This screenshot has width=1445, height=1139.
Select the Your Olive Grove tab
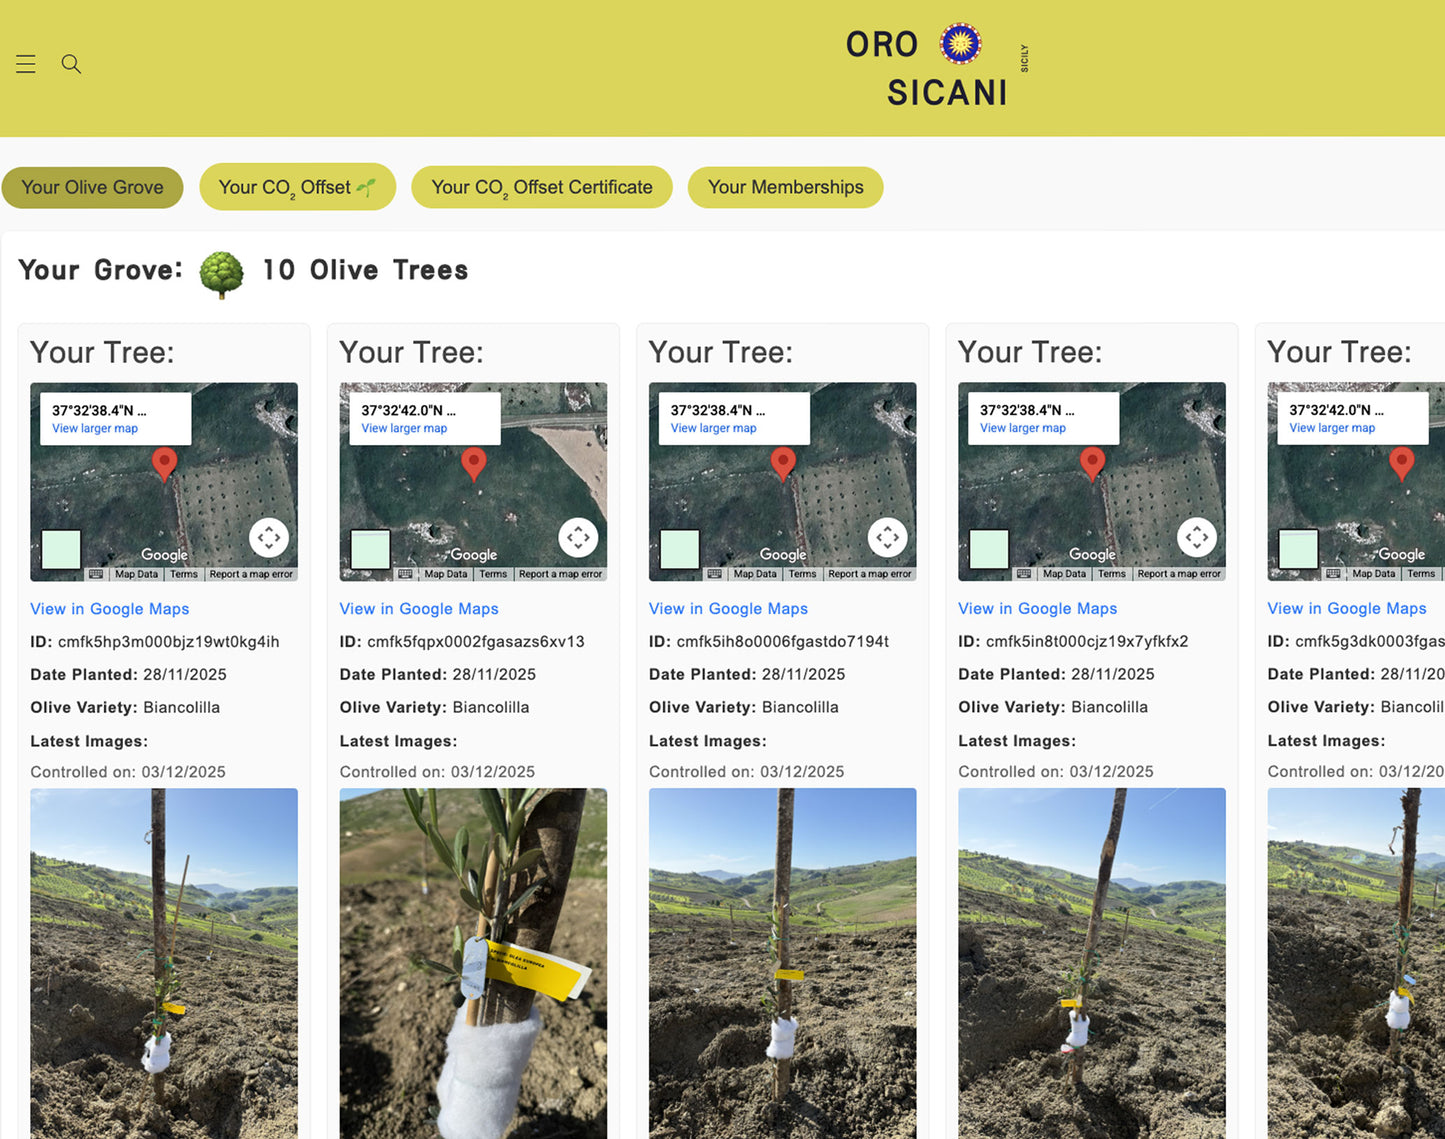[92, 187]
